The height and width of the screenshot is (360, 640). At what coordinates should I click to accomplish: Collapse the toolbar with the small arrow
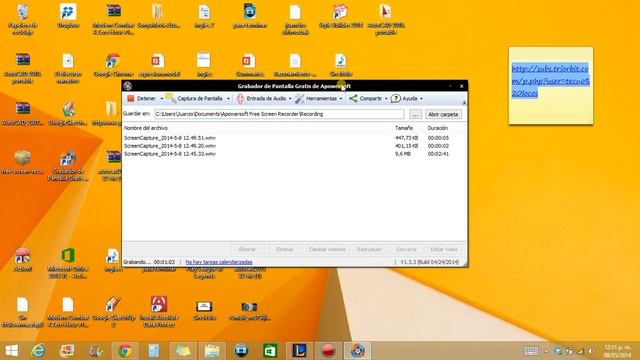tap(464, 102)
